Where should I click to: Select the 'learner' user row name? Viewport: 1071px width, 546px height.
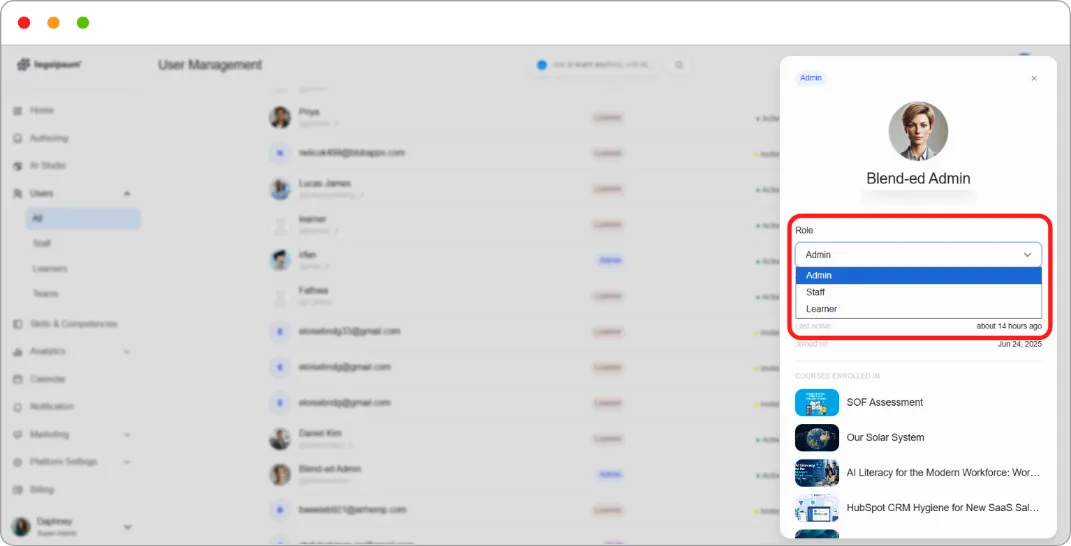312,219
